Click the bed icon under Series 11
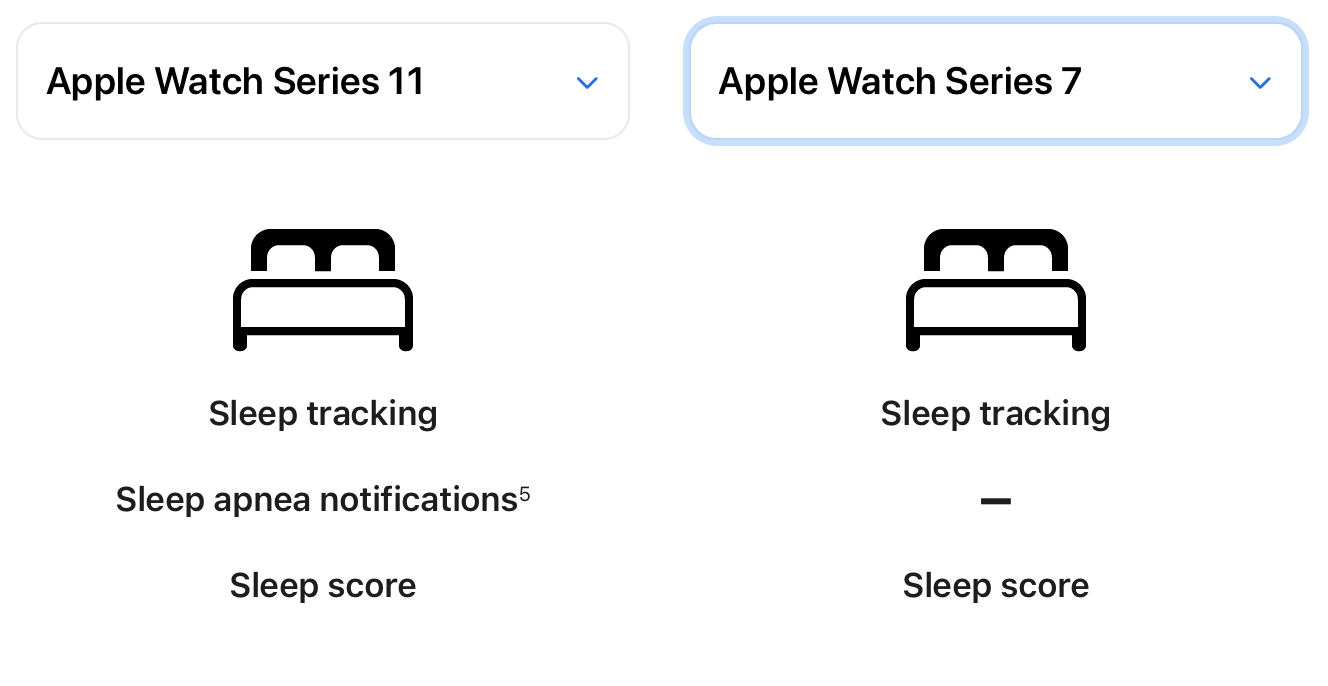 323,290
